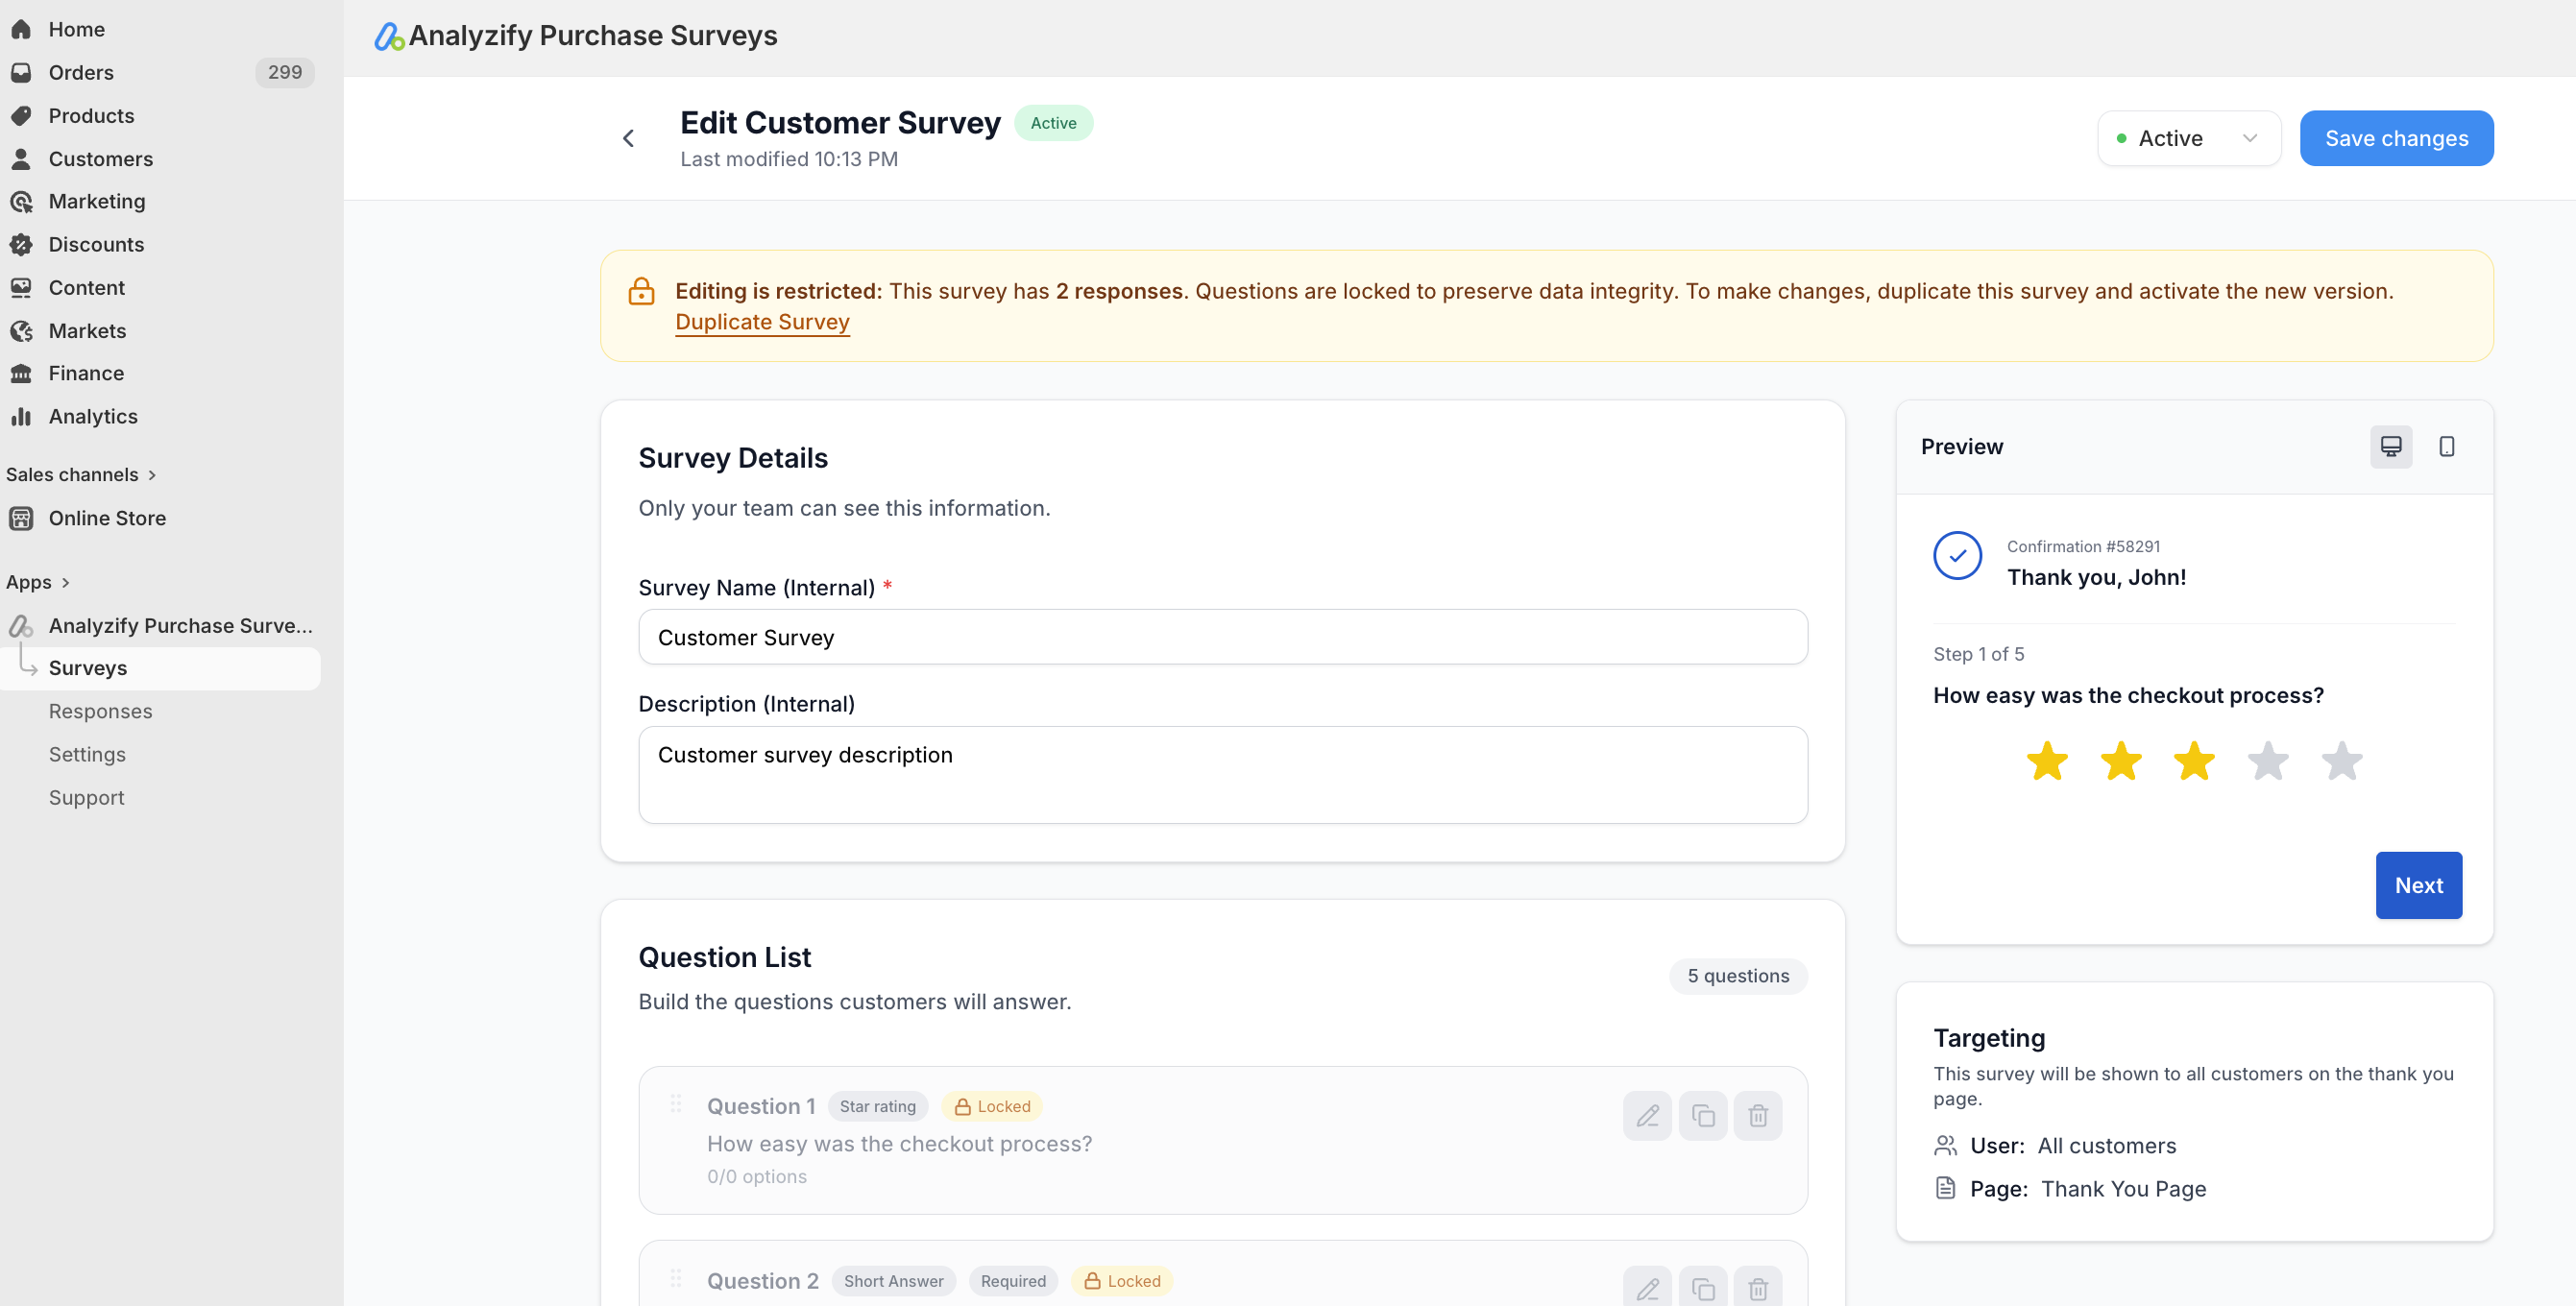Open Responses in the sidebar
This screenshot has width=2576, height=1306.
coord(100,711)
